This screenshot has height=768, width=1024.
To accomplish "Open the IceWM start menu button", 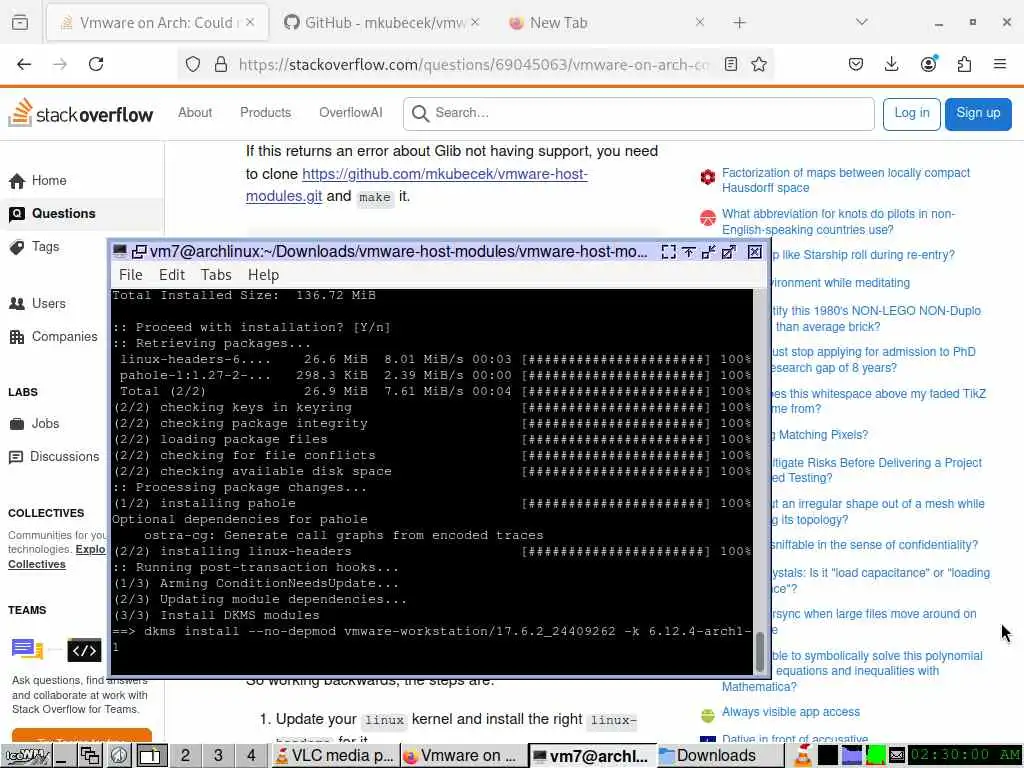I will 25,756.
